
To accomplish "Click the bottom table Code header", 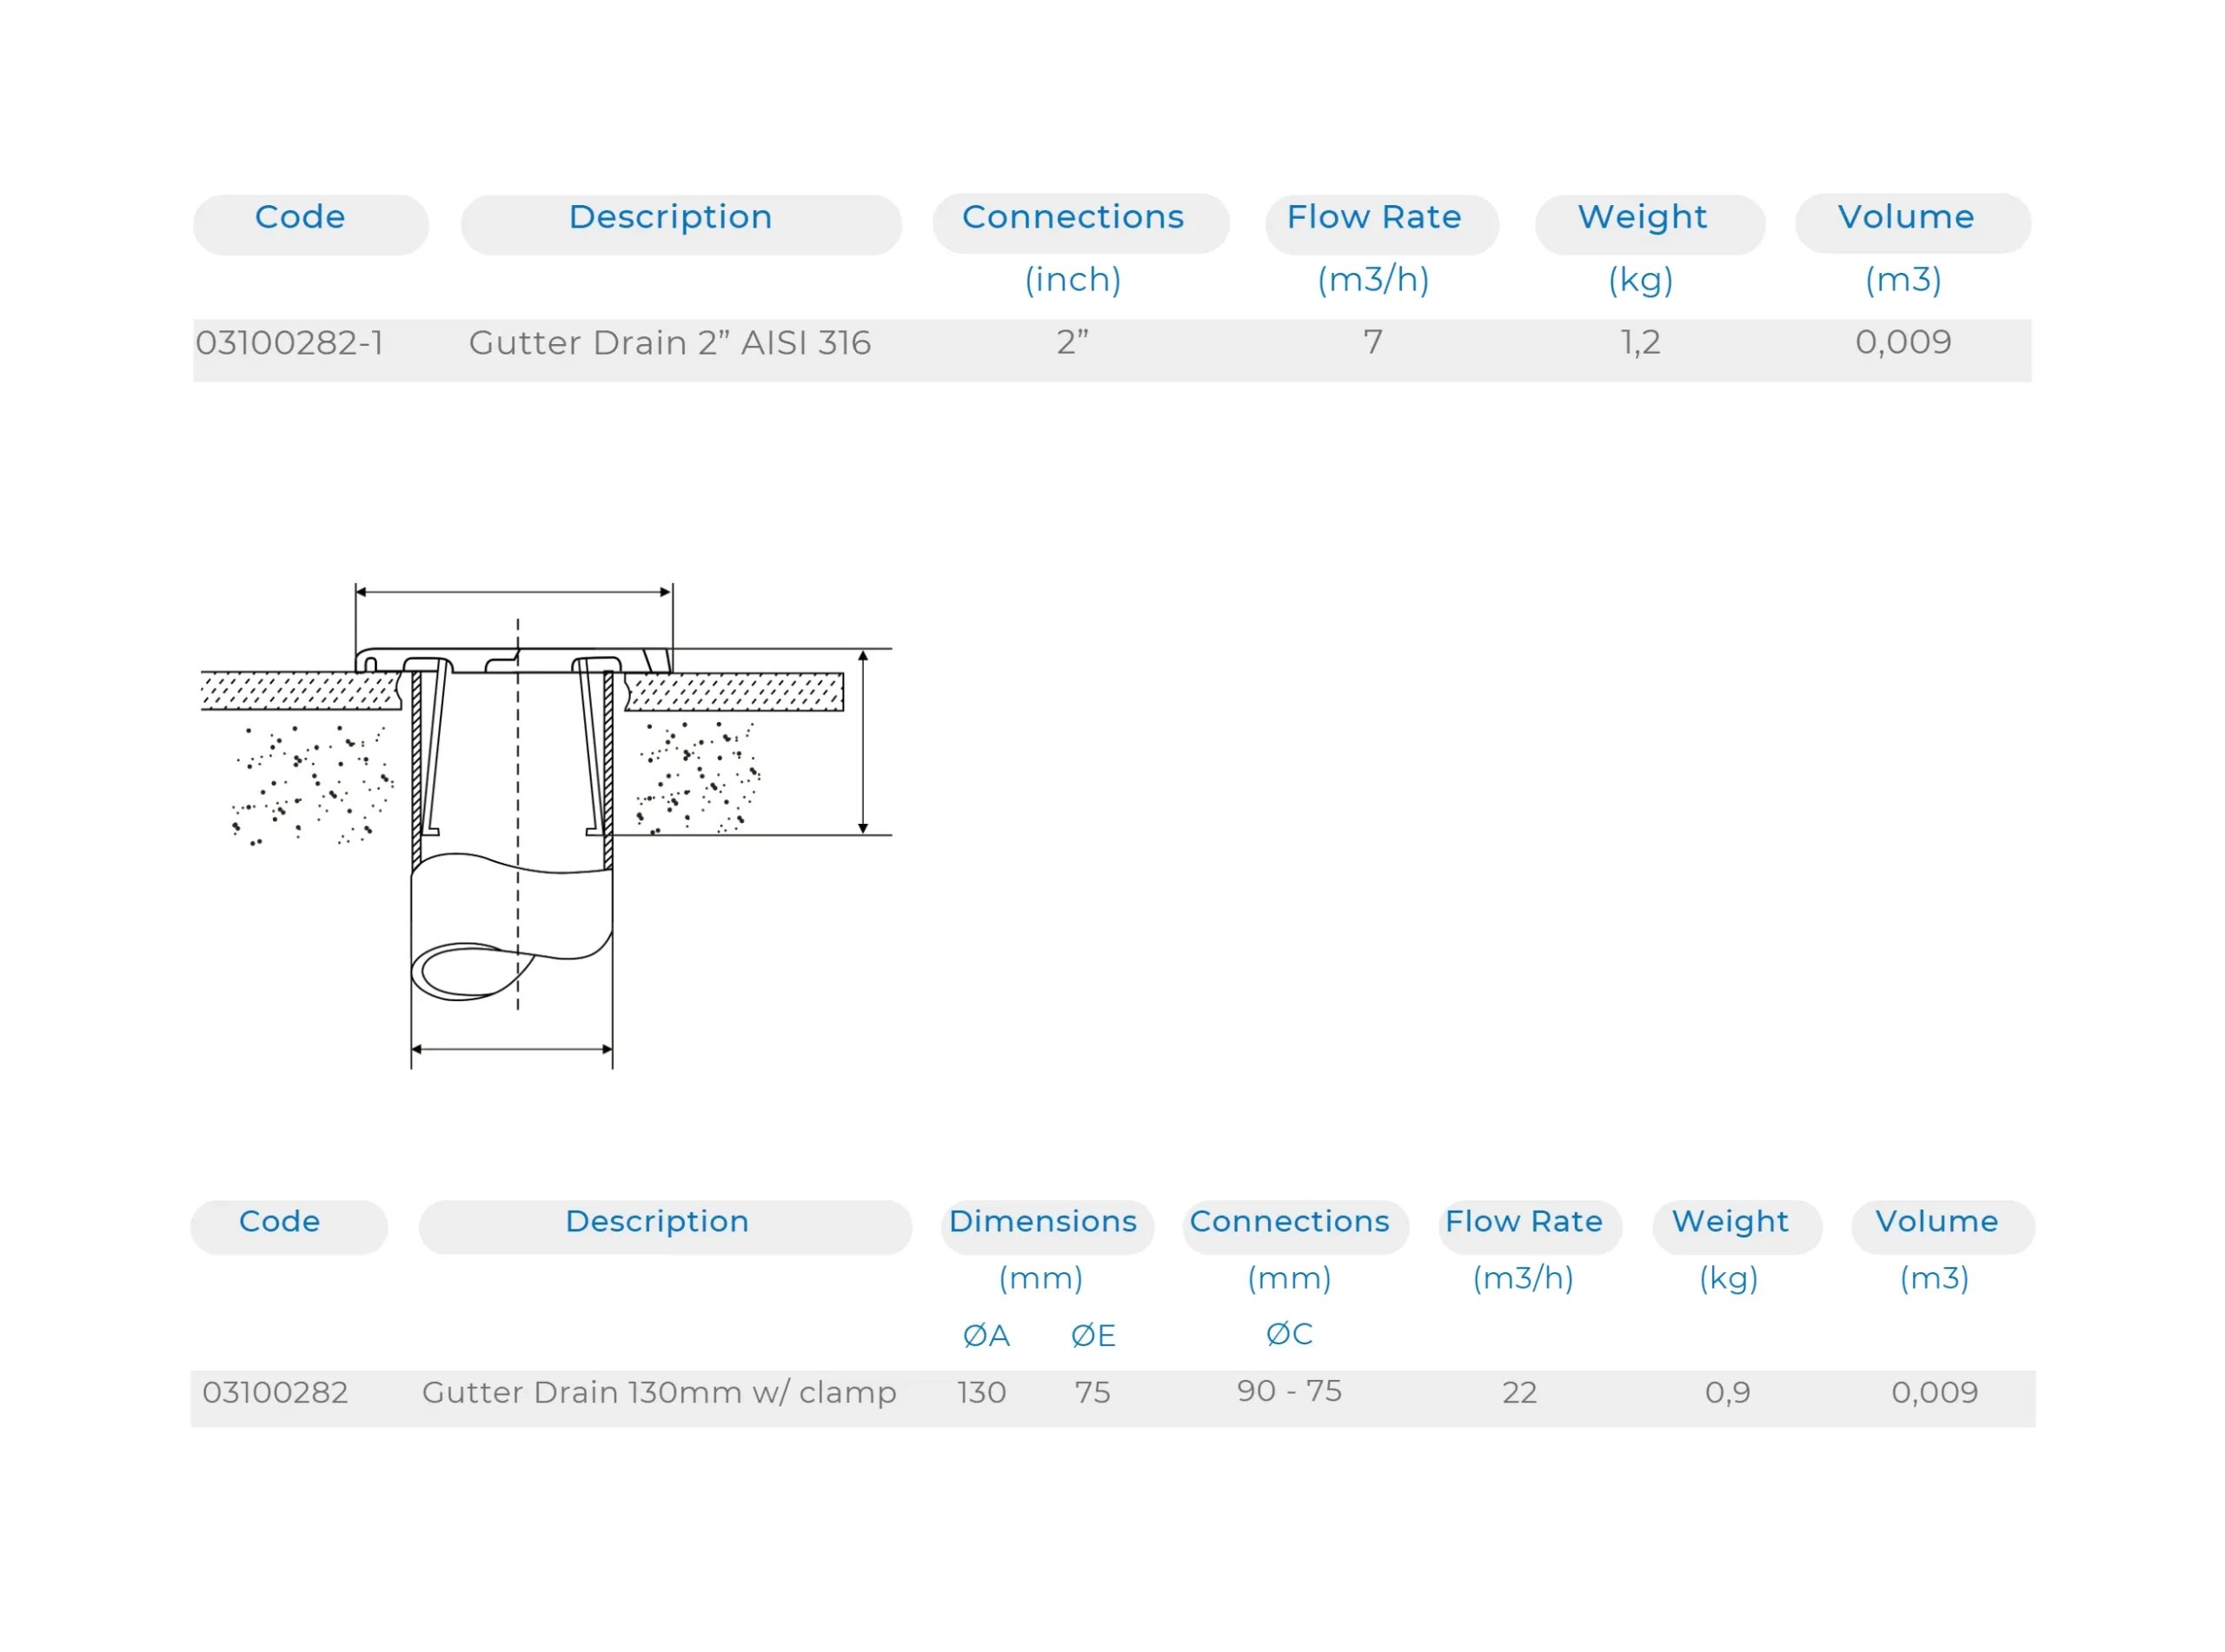I will [x=280, y=1221].
